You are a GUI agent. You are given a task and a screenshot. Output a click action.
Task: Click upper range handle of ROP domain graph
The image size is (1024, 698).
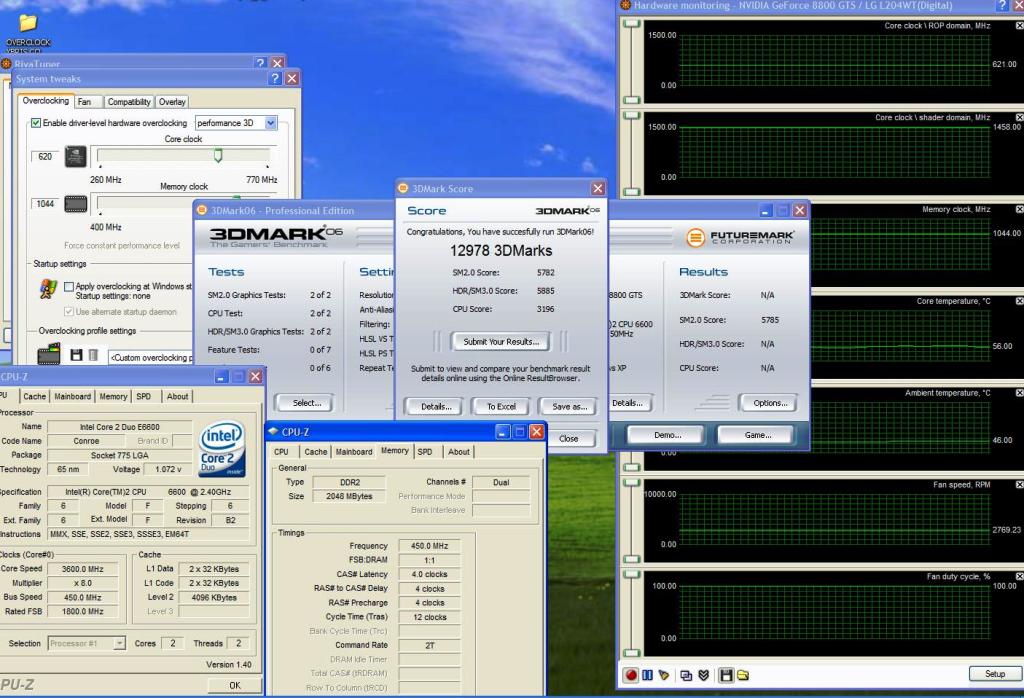[x=631, y=24]
